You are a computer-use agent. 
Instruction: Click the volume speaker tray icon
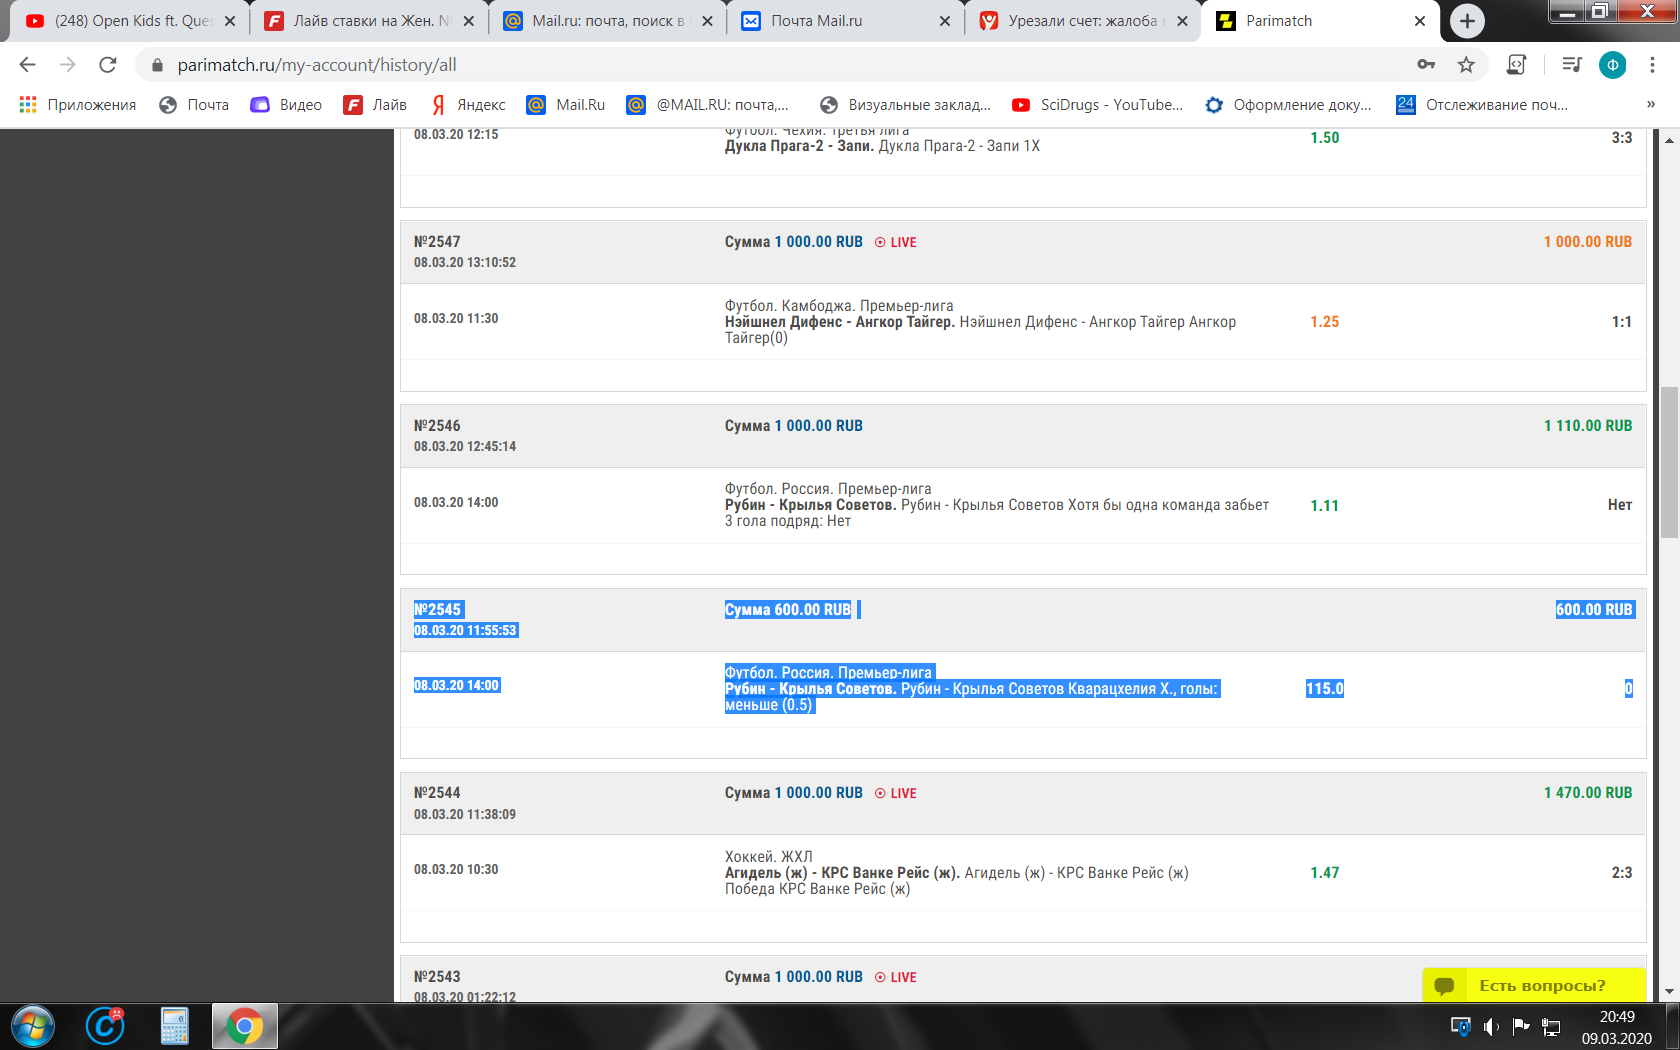pyautogui.click(x=1491, y=1027)
